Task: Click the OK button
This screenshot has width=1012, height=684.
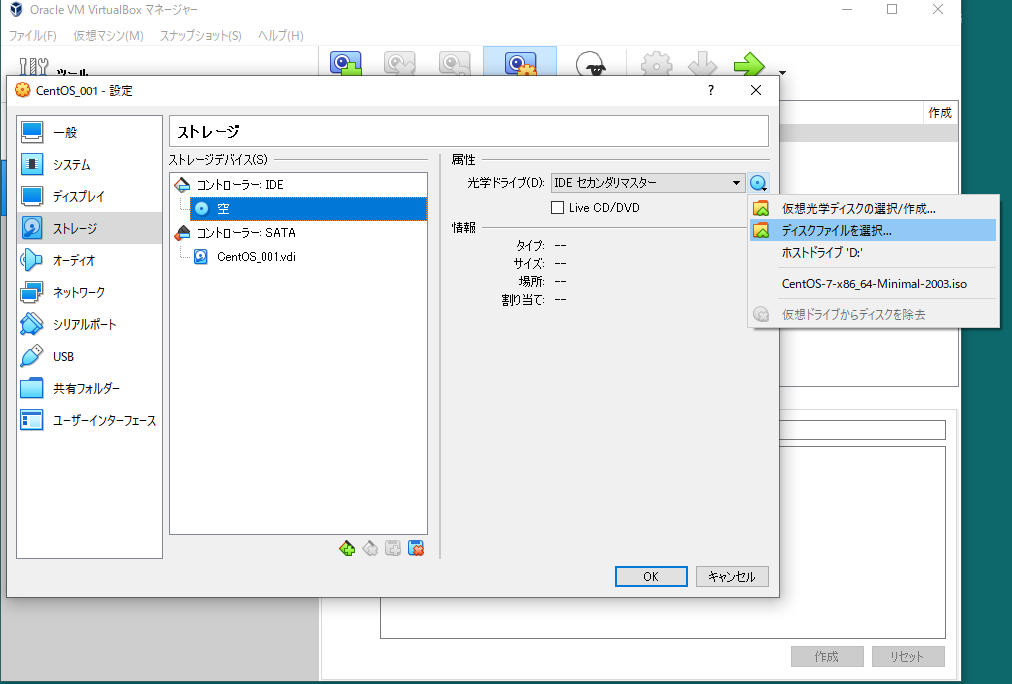Action: click(651, 576)
